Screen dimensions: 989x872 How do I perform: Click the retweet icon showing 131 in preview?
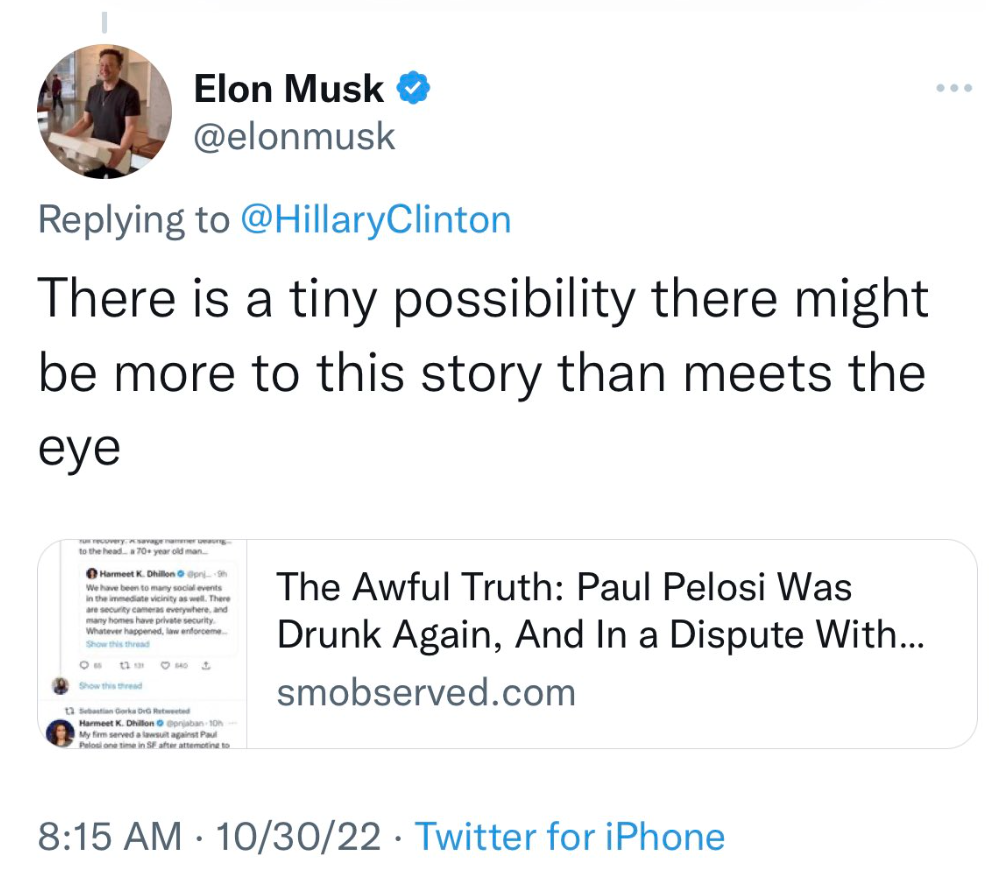point(127,667)
